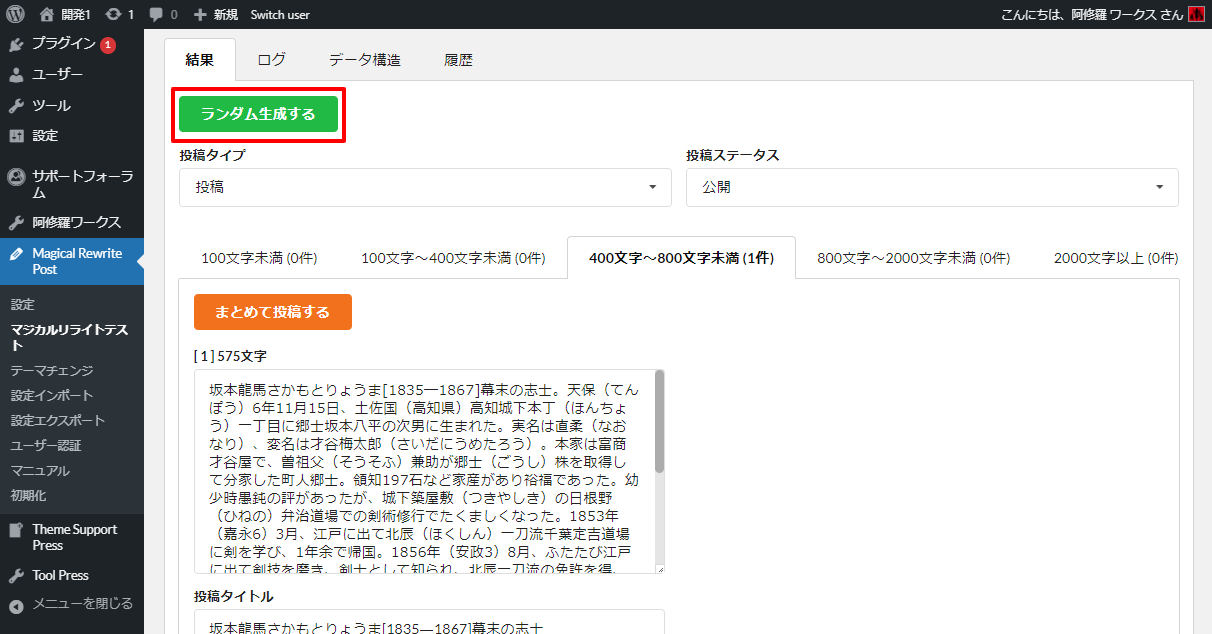Select the 800文字～2000文字未満 tab

913,258
